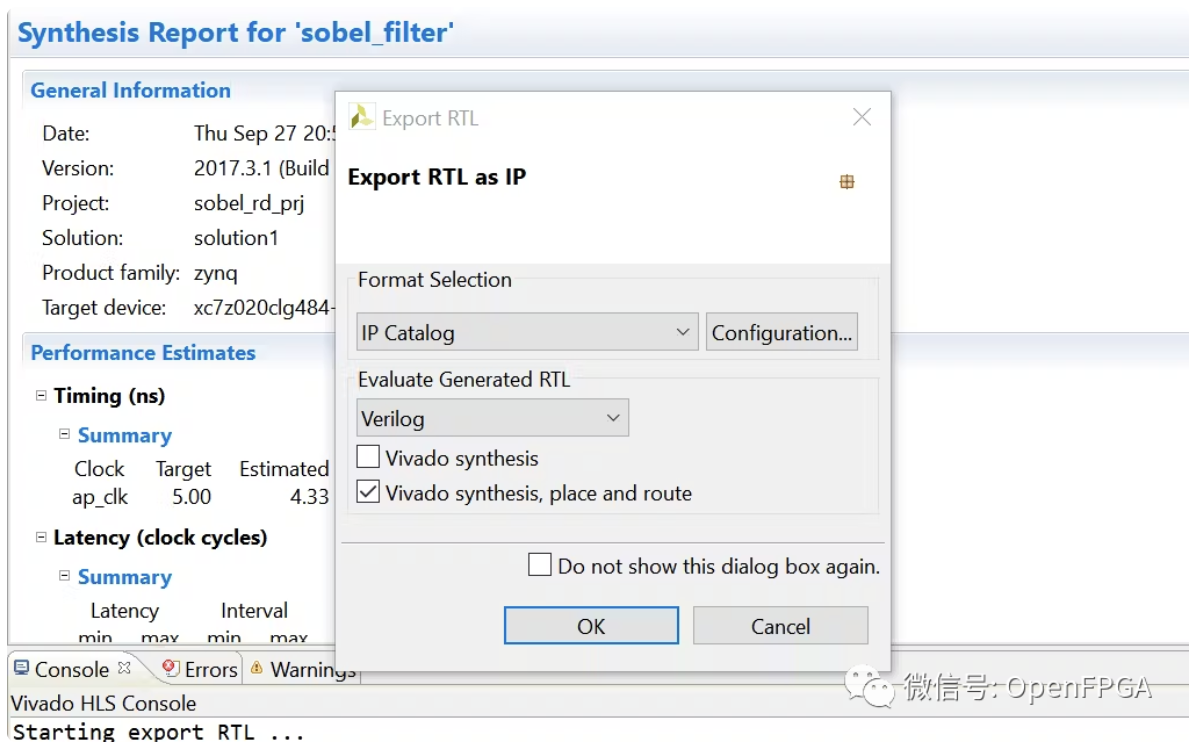
Task: Click the small grid icon beside Export RTL as IP
Action: point(846,181)
